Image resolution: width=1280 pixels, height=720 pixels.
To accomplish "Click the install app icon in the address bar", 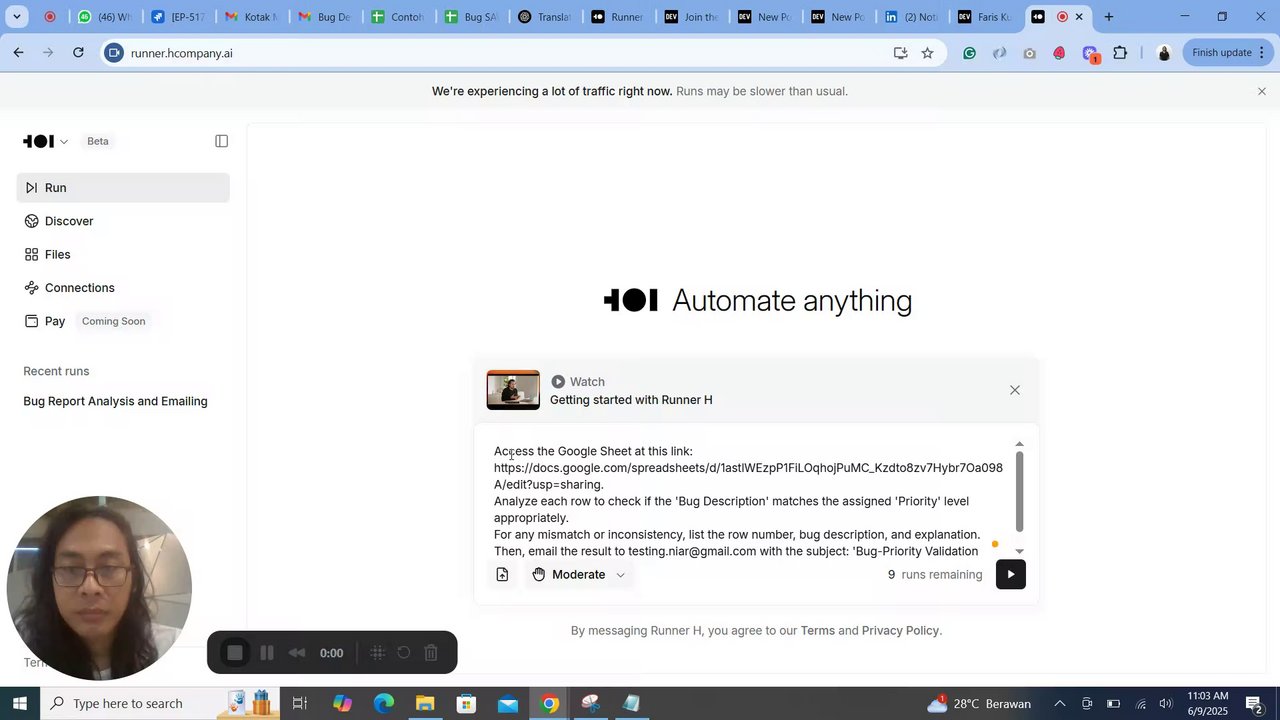I will pyautogui.click(x=900, y=53).
